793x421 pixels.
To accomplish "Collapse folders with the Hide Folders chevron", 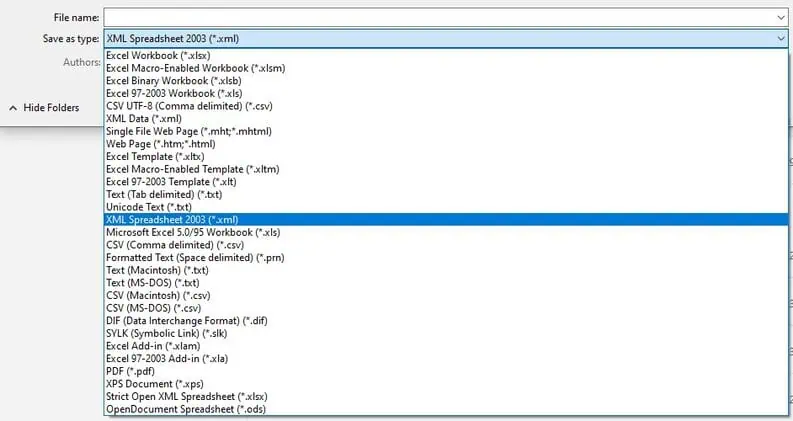I will click(13, 108).
